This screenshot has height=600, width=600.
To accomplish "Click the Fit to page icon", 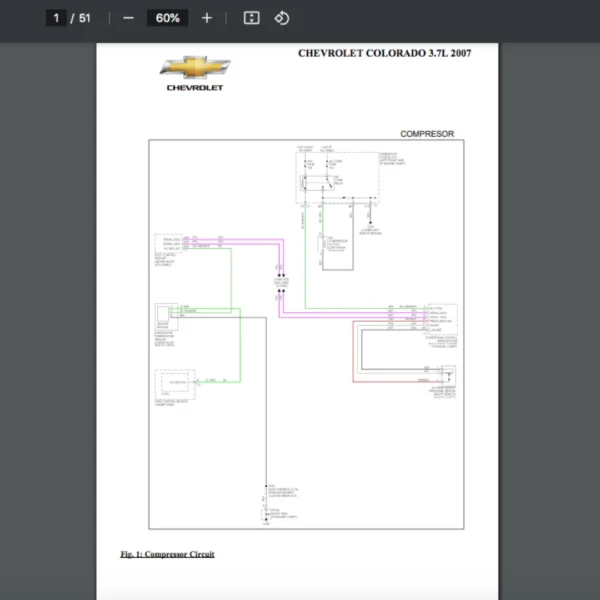I will tap(252, 18).
